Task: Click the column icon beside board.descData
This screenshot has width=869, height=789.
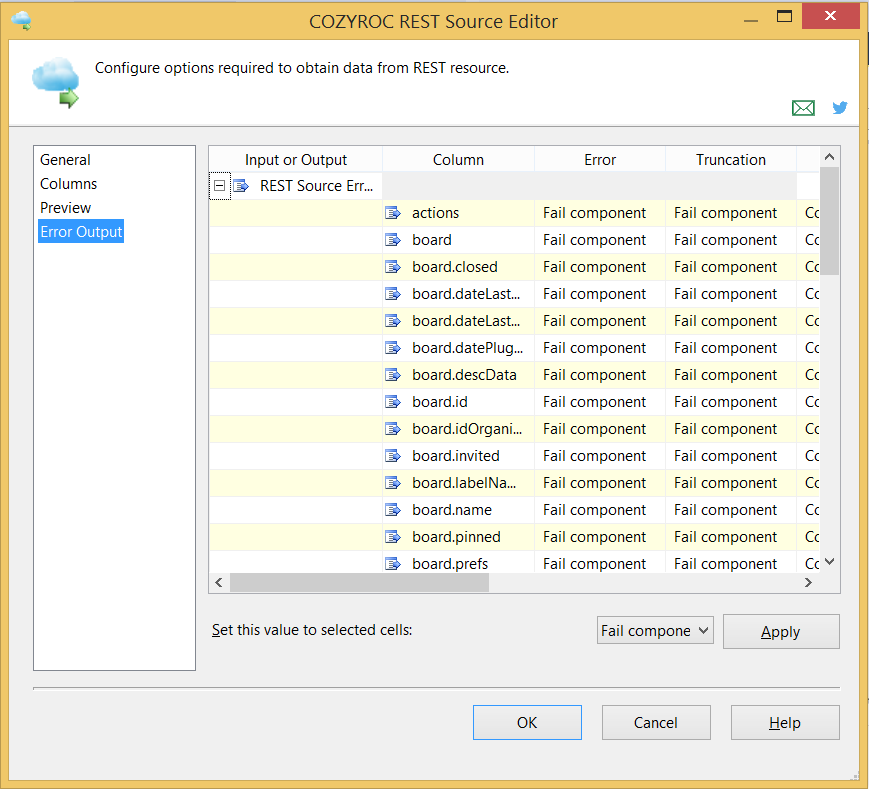Action: tap(393, 375)
